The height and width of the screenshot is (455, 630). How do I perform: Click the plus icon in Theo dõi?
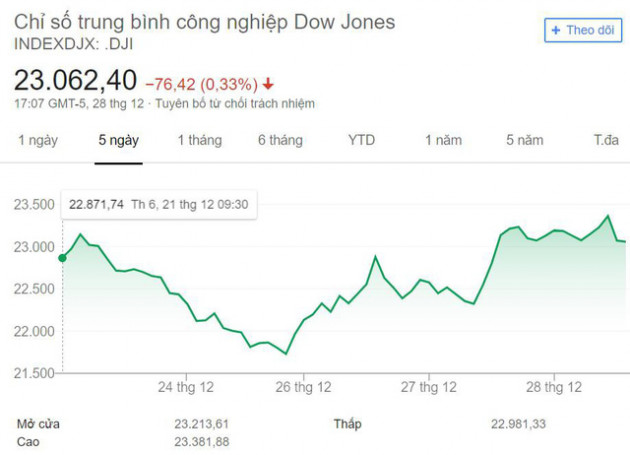coord(556,31)
